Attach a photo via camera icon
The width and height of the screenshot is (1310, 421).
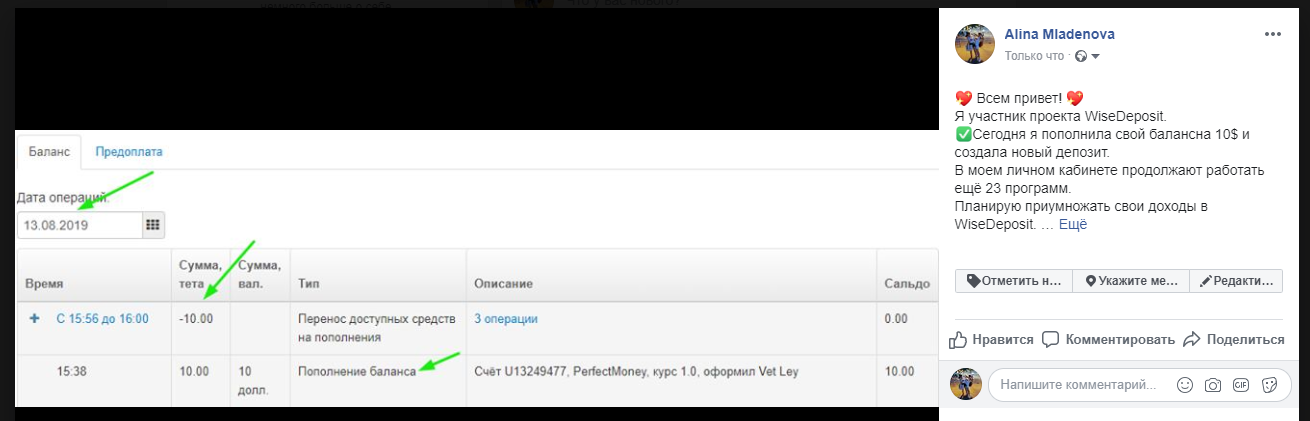click(x=1213, y=384)
